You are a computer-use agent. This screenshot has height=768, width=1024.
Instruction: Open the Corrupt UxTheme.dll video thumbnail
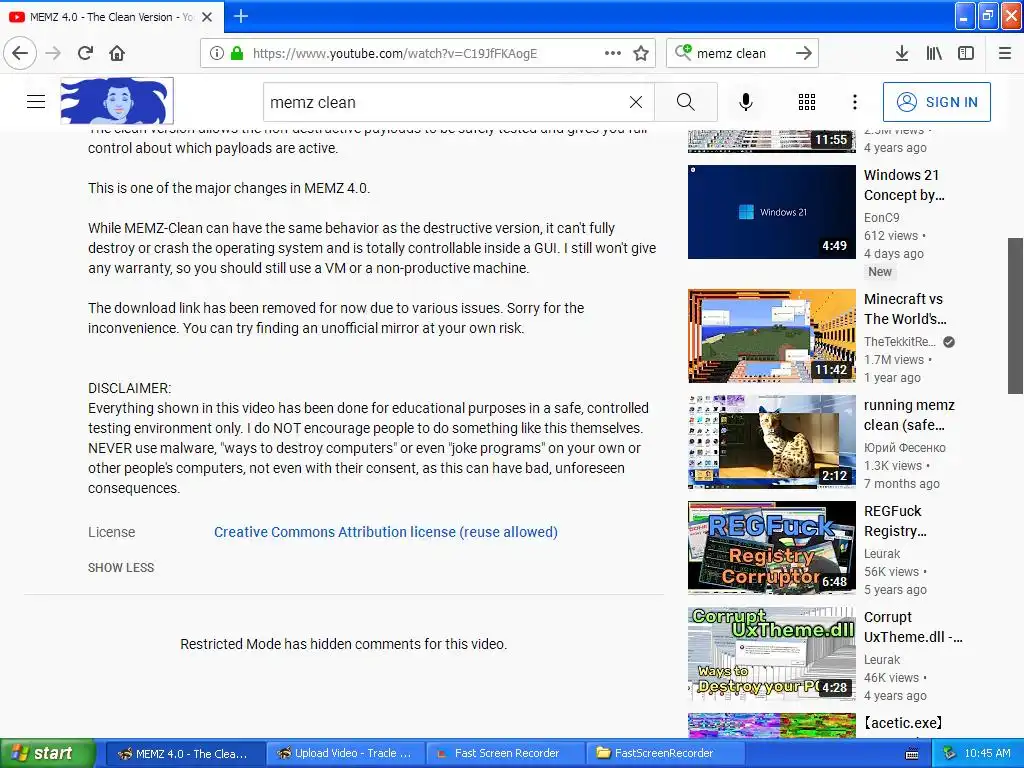[771, 654]
